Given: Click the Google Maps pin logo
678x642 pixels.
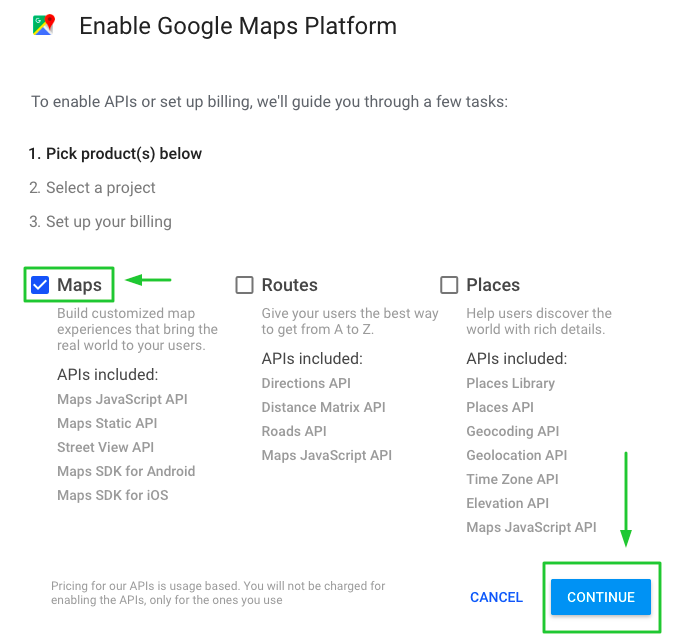Looking at the screenshot, I should tap(43, 26).
